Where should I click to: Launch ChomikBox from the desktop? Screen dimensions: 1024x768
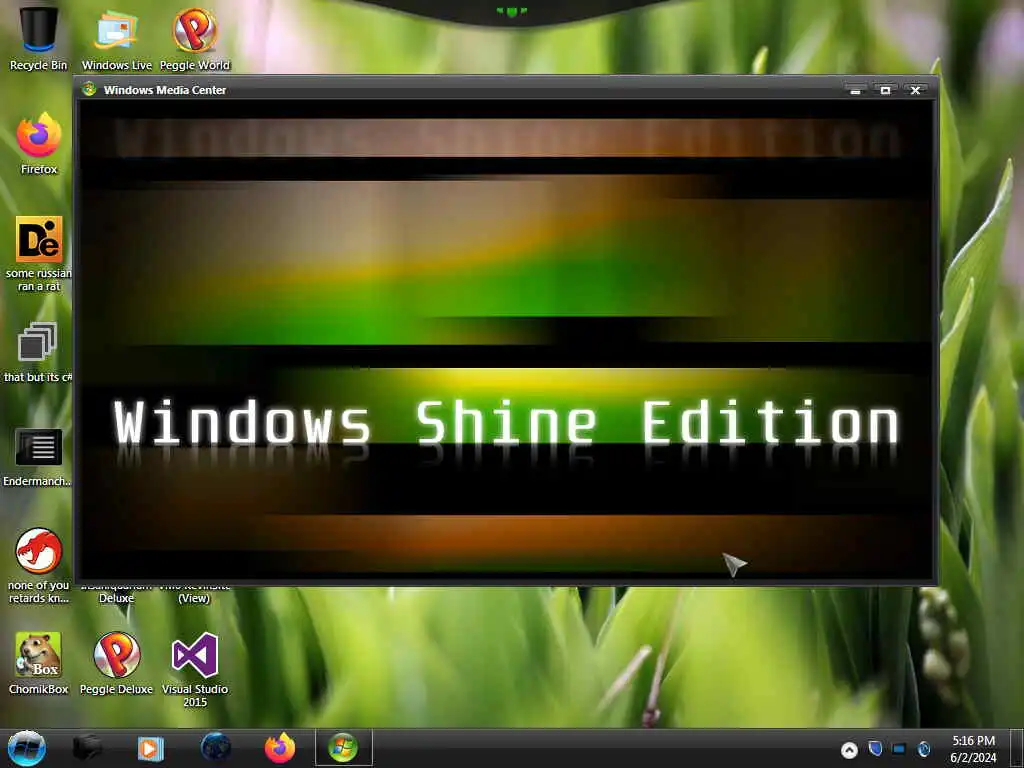pos(39,663)
